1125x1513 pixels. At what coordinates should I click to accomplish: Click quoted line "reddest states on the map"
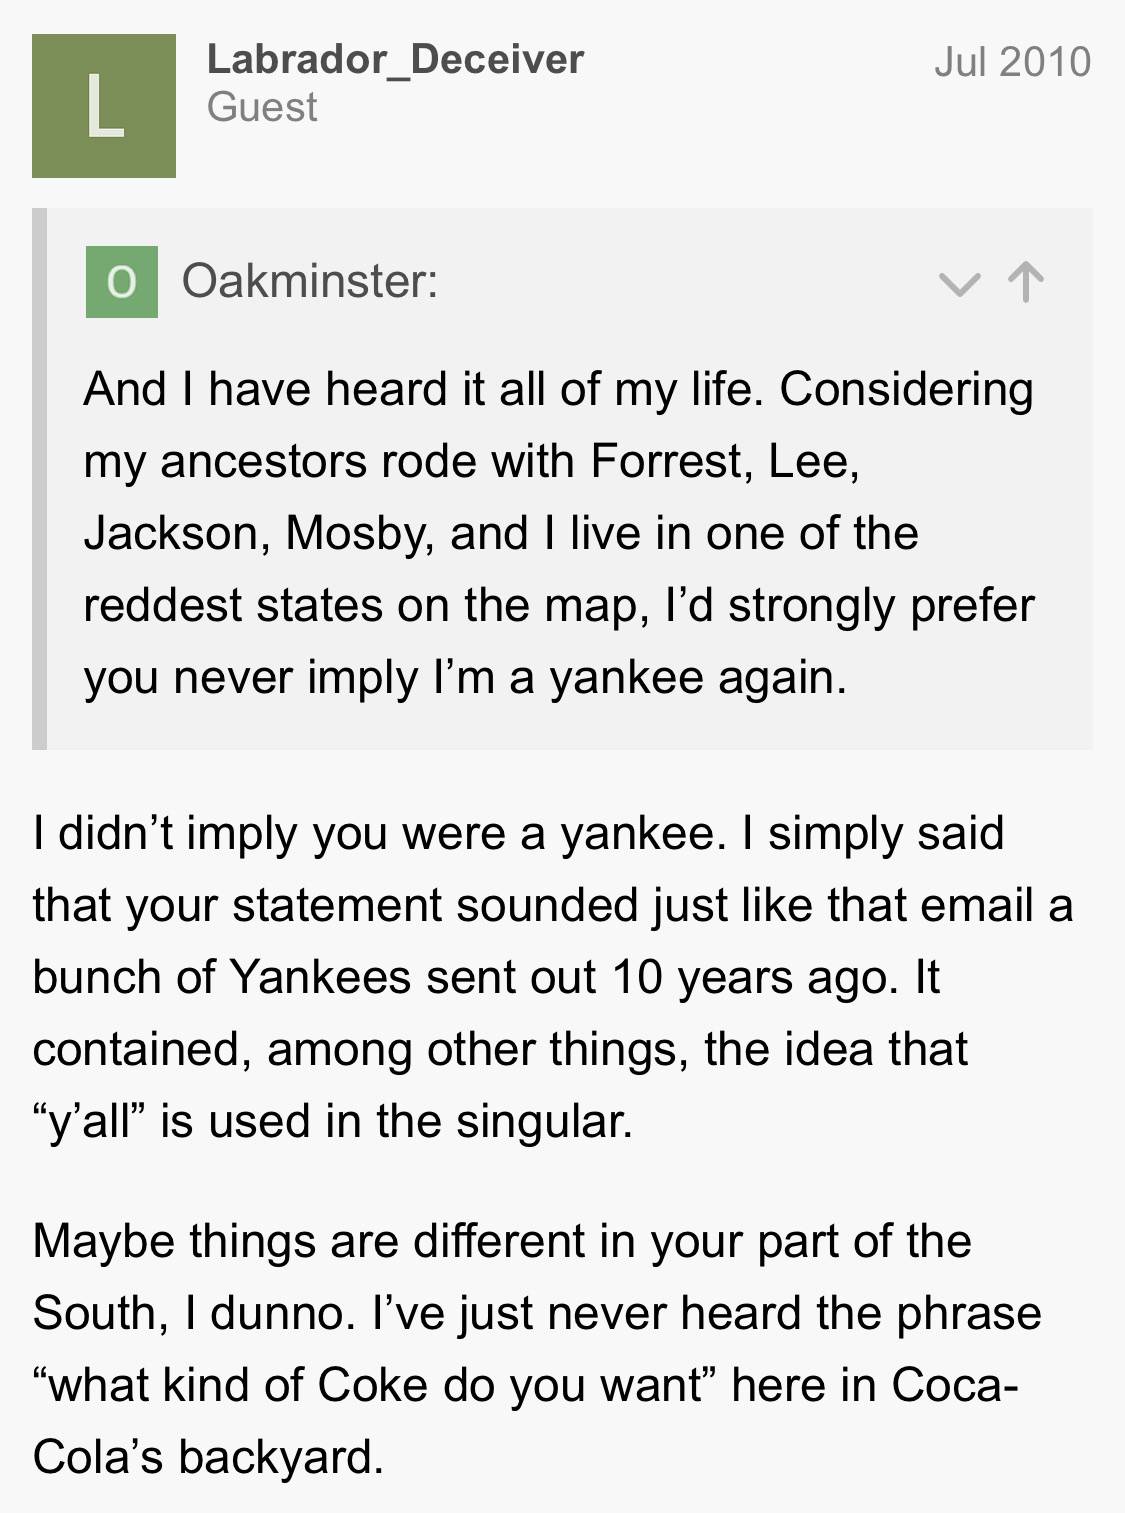pos(559,605)
